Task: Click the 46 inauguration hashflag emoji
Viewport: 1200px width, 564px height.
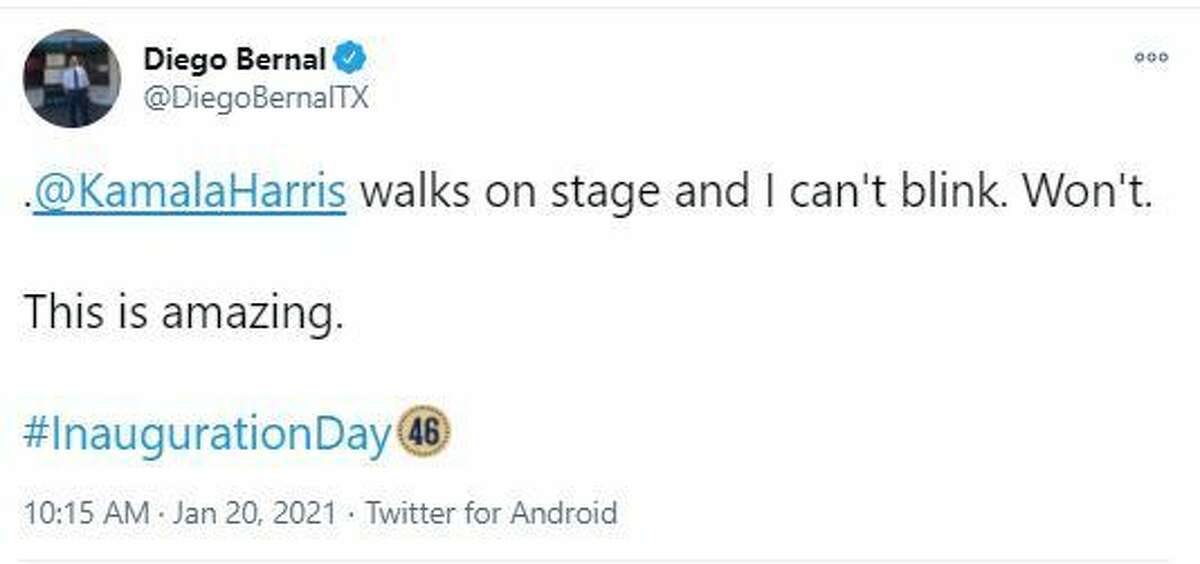Action: (x=424, y=432)
